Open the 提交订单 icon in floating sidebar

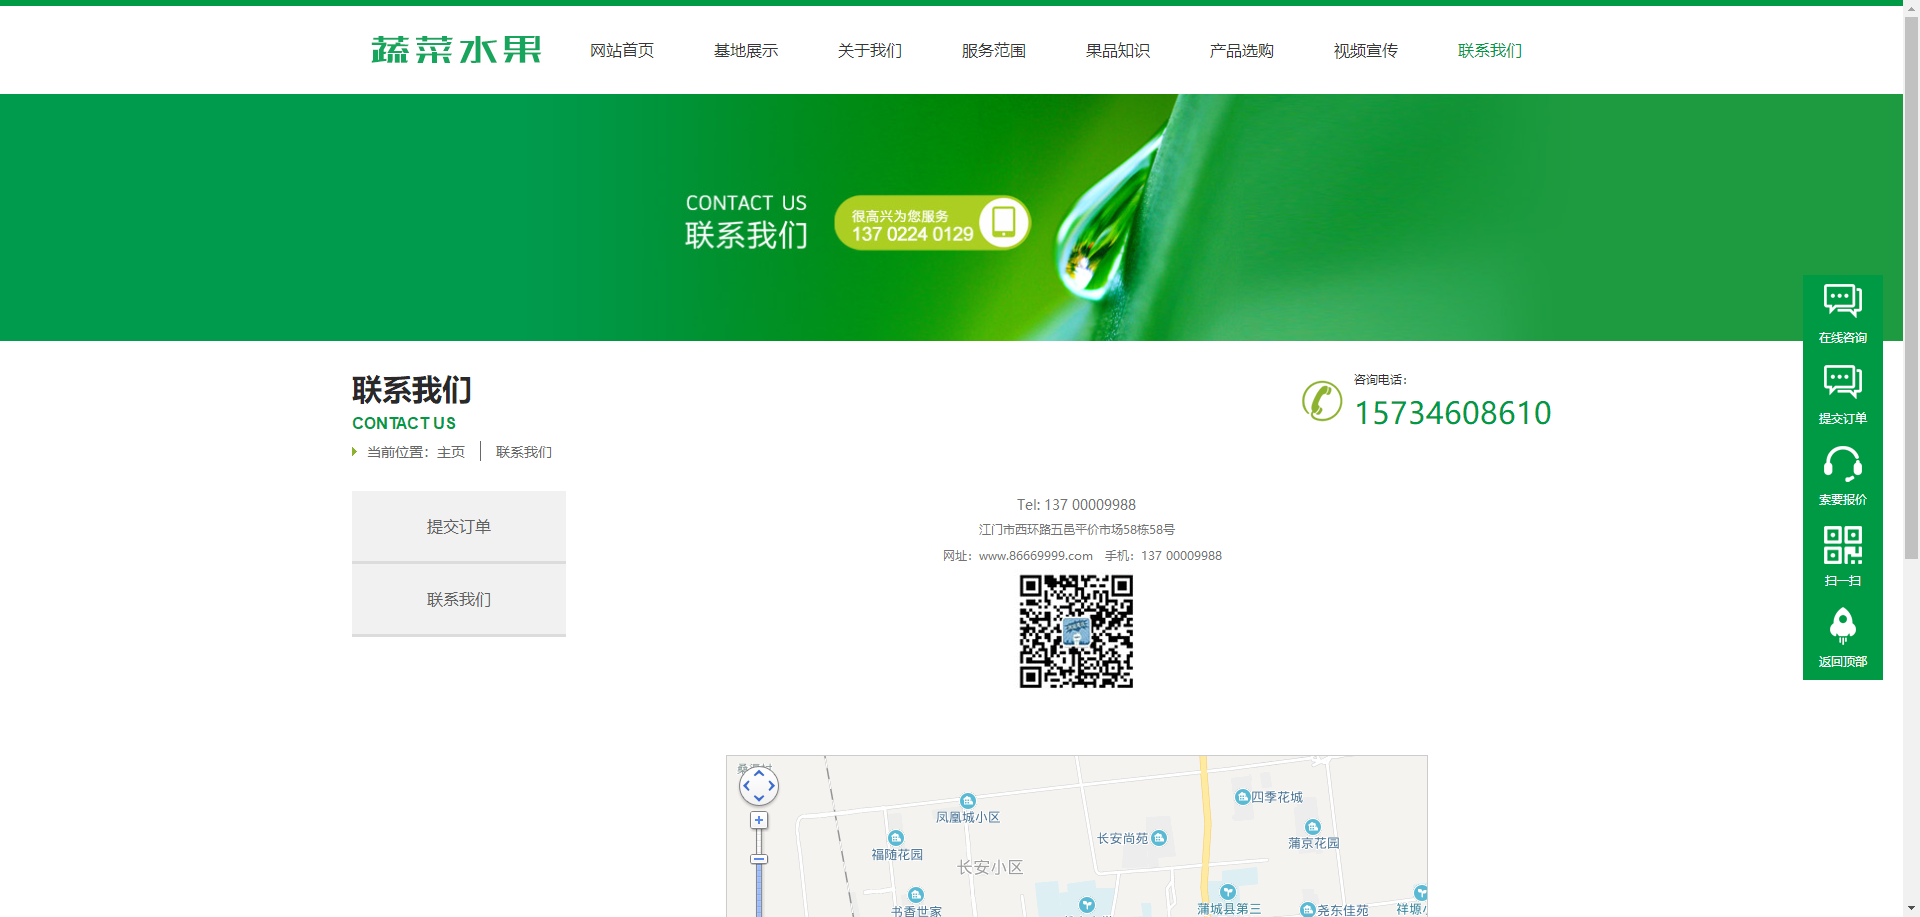1842,382
